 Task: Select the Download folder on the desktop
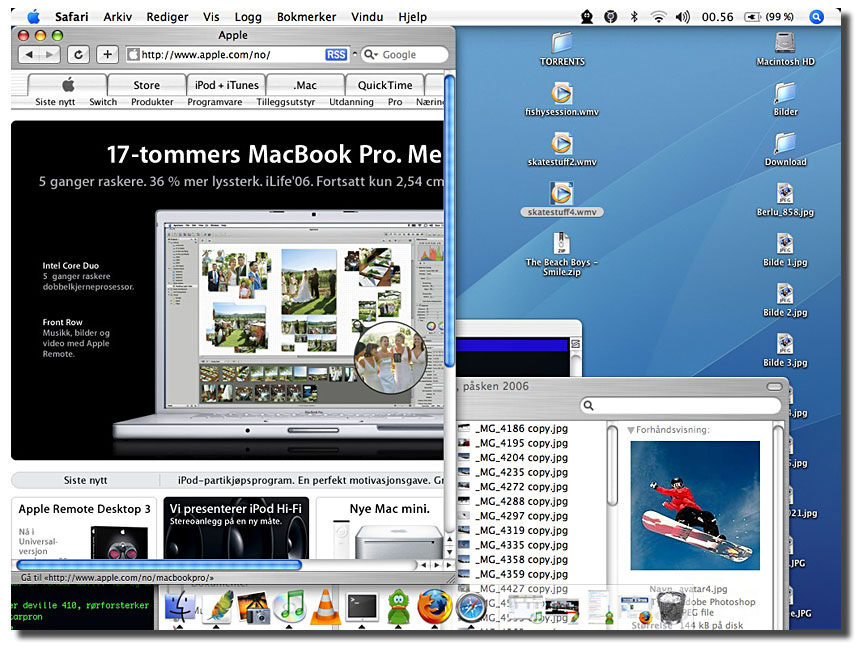[785, 149]
